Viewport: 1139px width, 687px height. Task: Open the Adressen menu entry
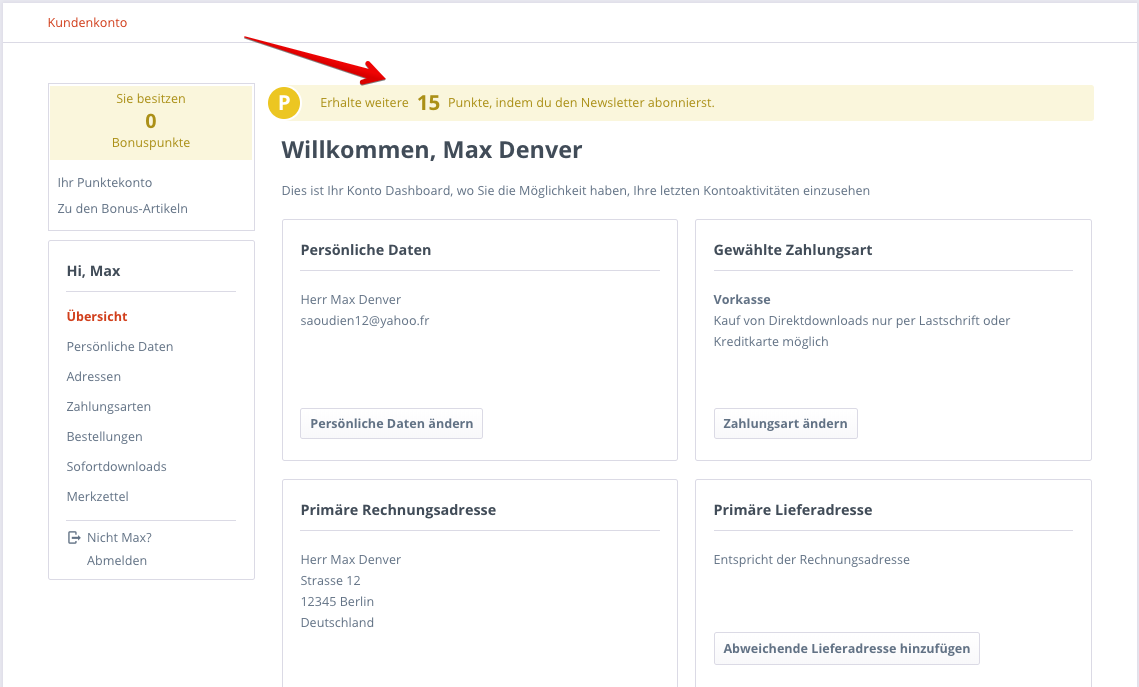[94, 376]
